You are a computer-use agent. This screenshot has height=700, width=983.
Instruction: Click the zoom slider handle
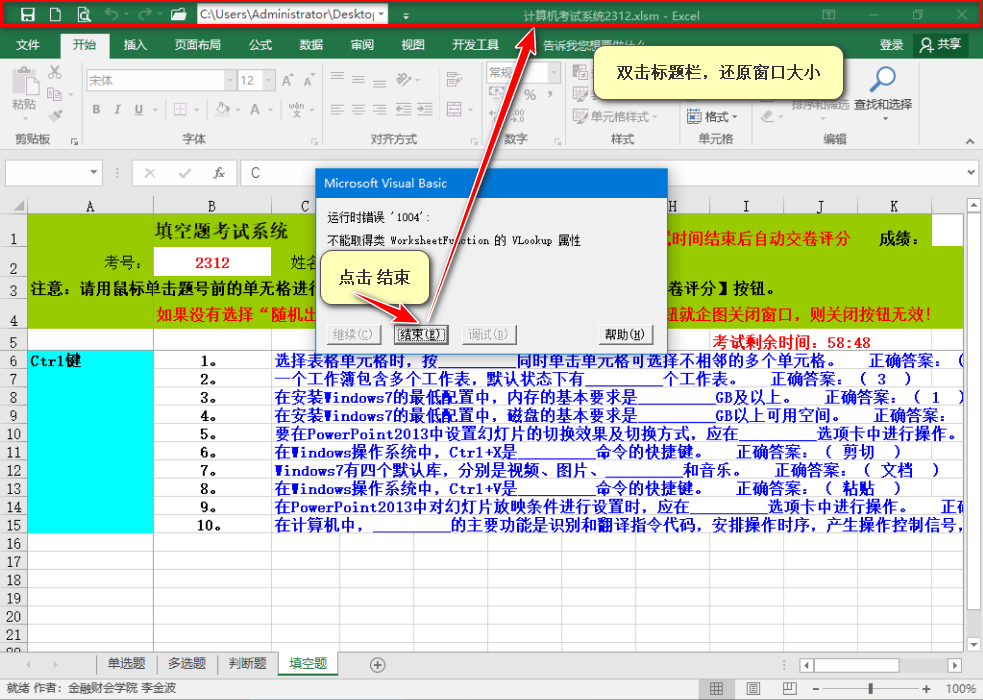(870, 689)
